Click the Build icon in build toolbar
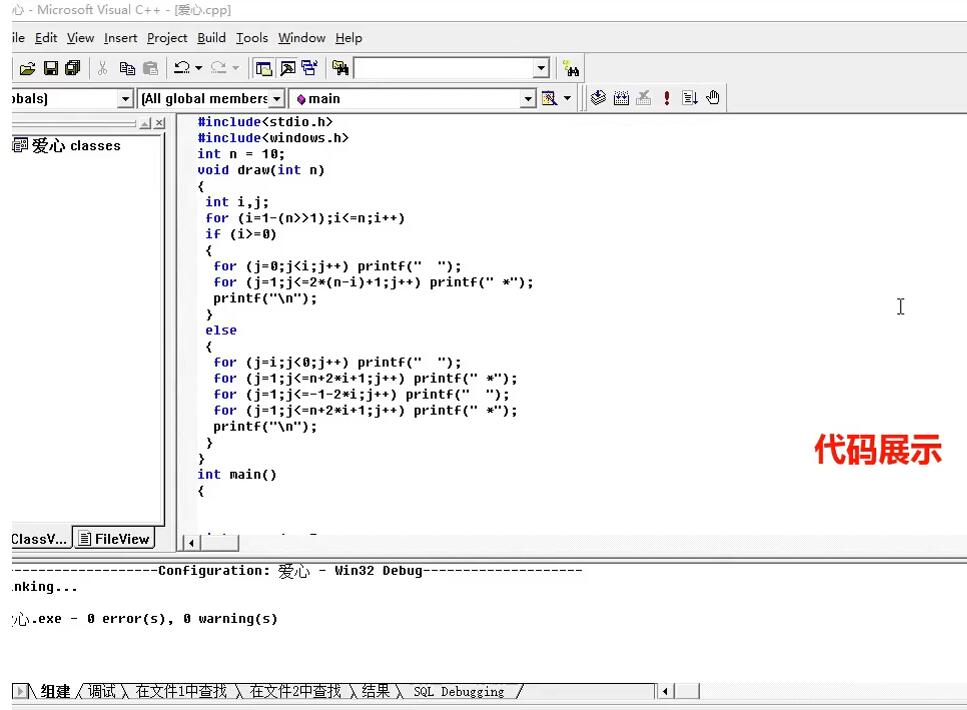 tap(621, 98)
